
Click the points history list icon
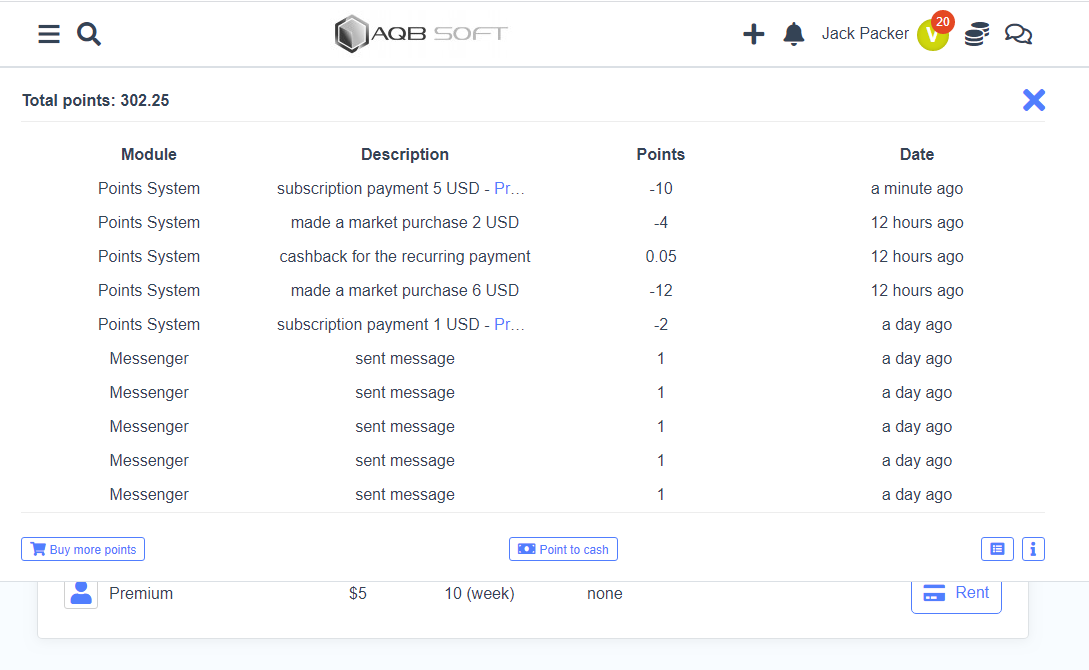pyautogui.click(x=997, y=549)
